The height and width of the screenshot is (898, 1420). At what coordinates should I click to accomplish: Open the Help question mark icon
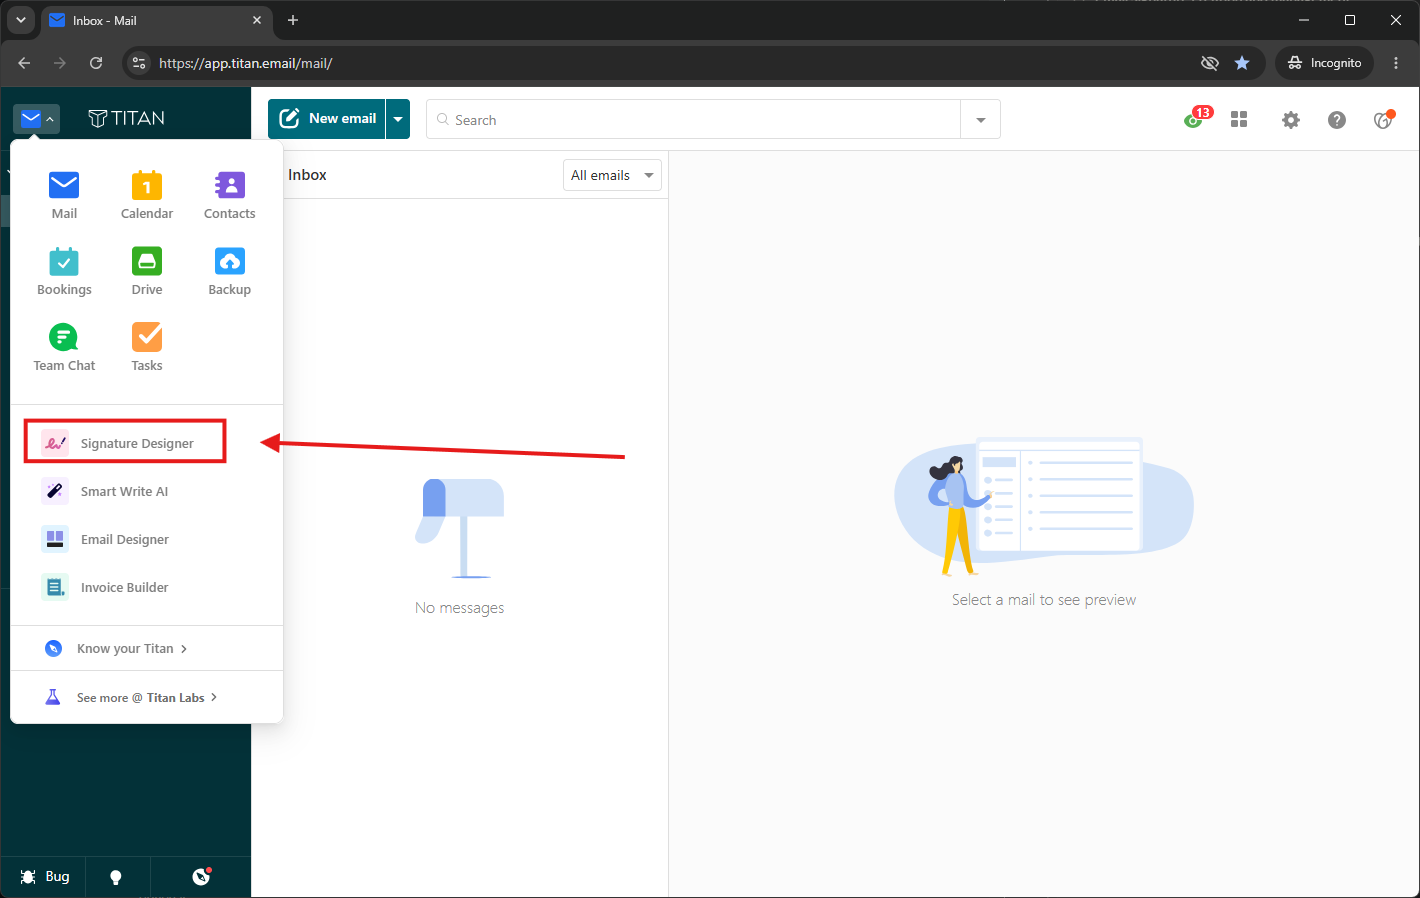1337,120
